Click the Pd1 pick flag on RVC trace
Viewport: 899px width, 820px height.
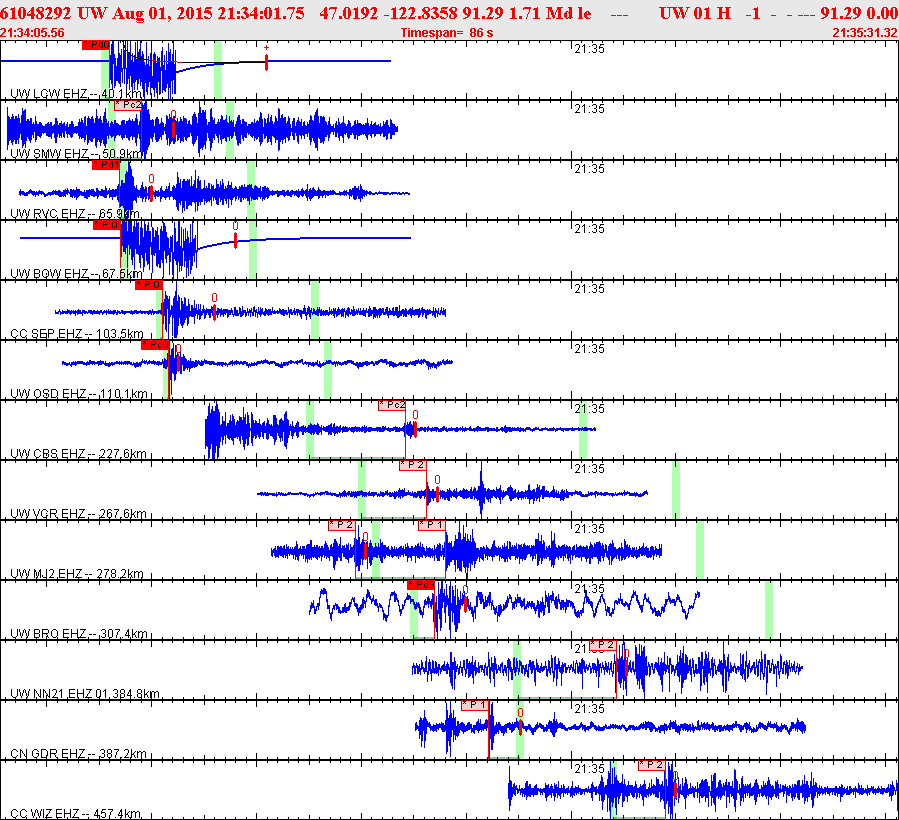(106, 165)
